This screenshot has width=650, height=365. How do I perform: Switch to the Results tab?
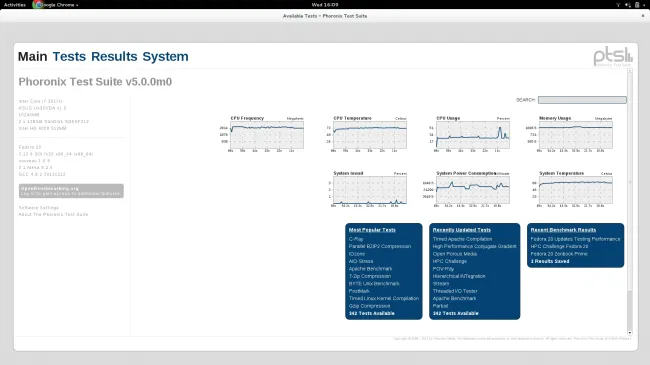114,56
